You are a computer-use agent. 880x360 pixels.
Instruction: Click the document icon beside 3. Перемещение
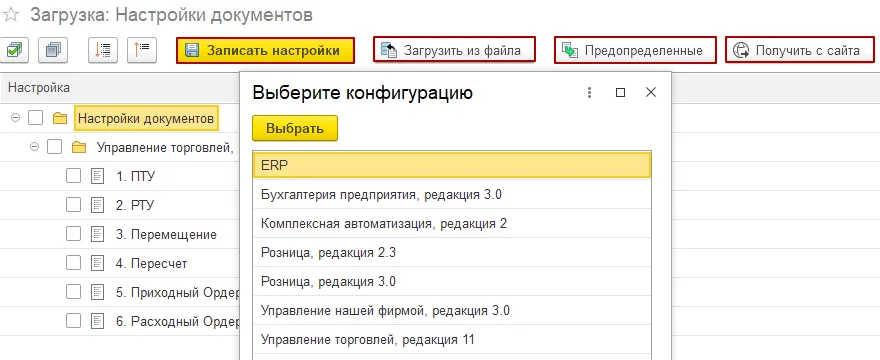click(98, 234)
